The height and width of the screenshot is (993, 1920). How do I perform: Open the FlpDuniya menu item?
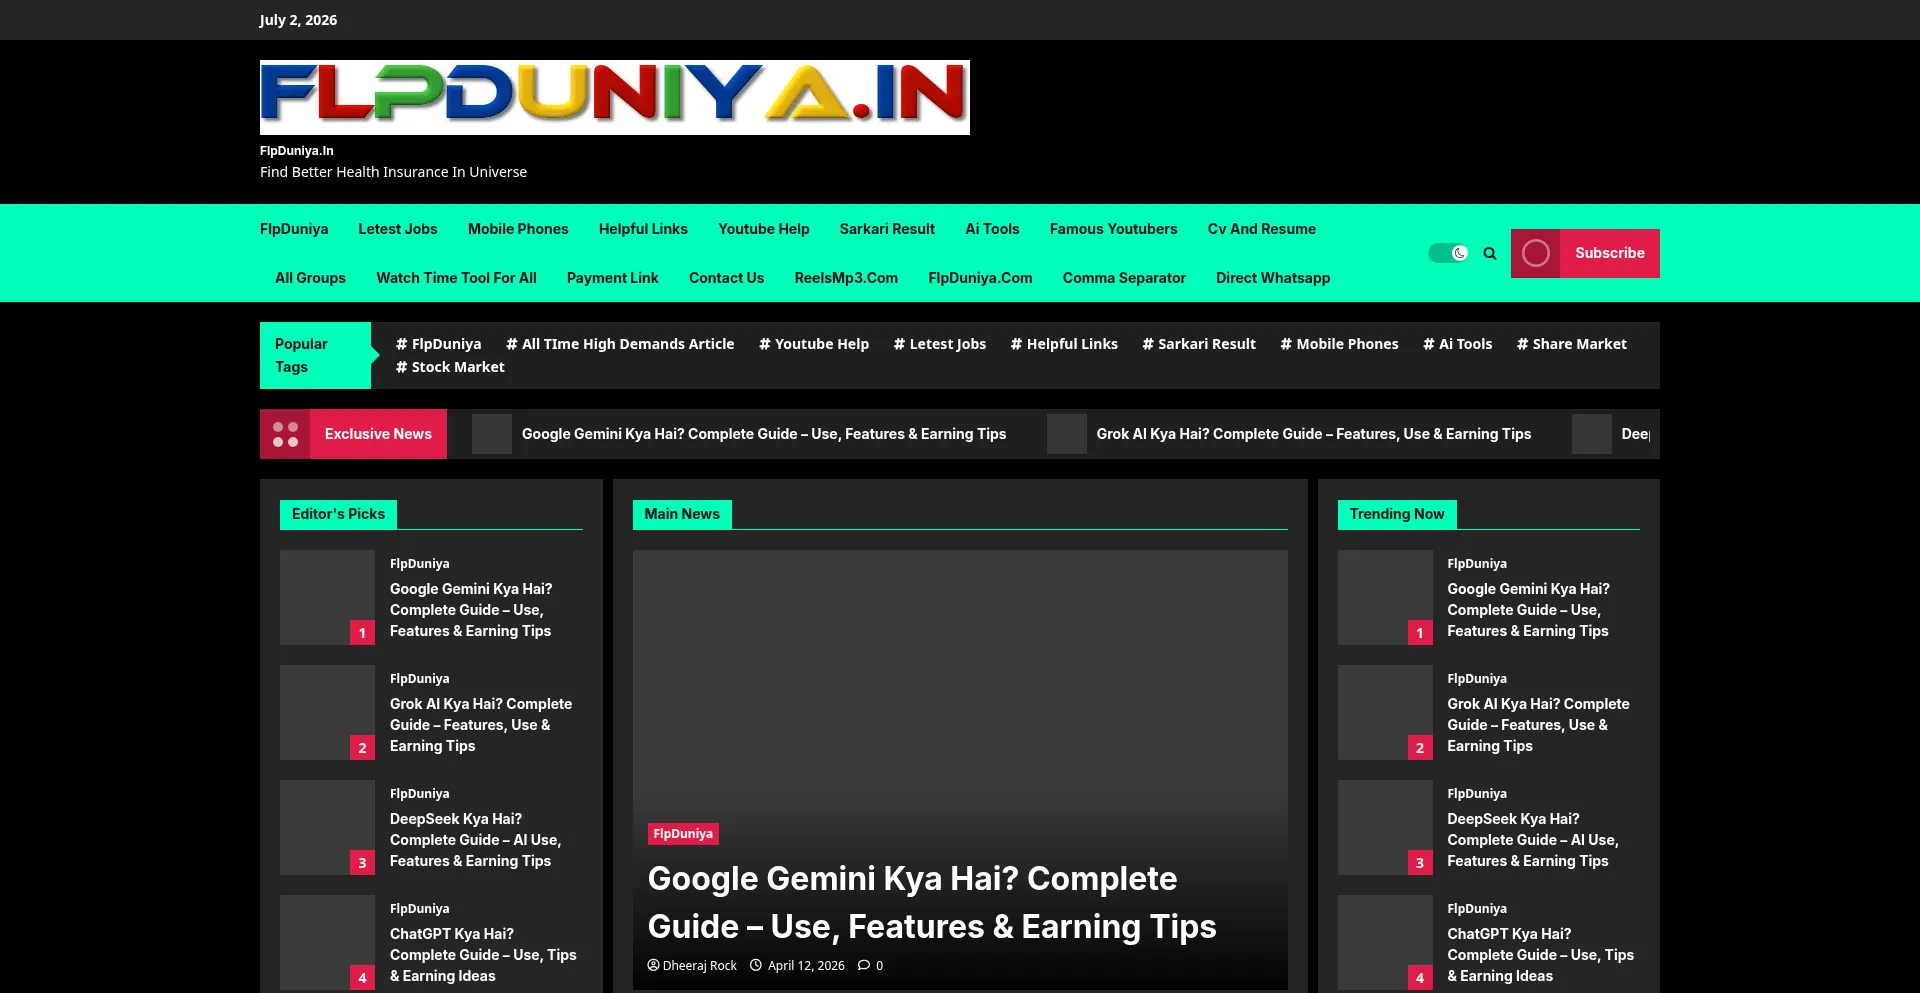pyautogui.click(x=294, y=229)
